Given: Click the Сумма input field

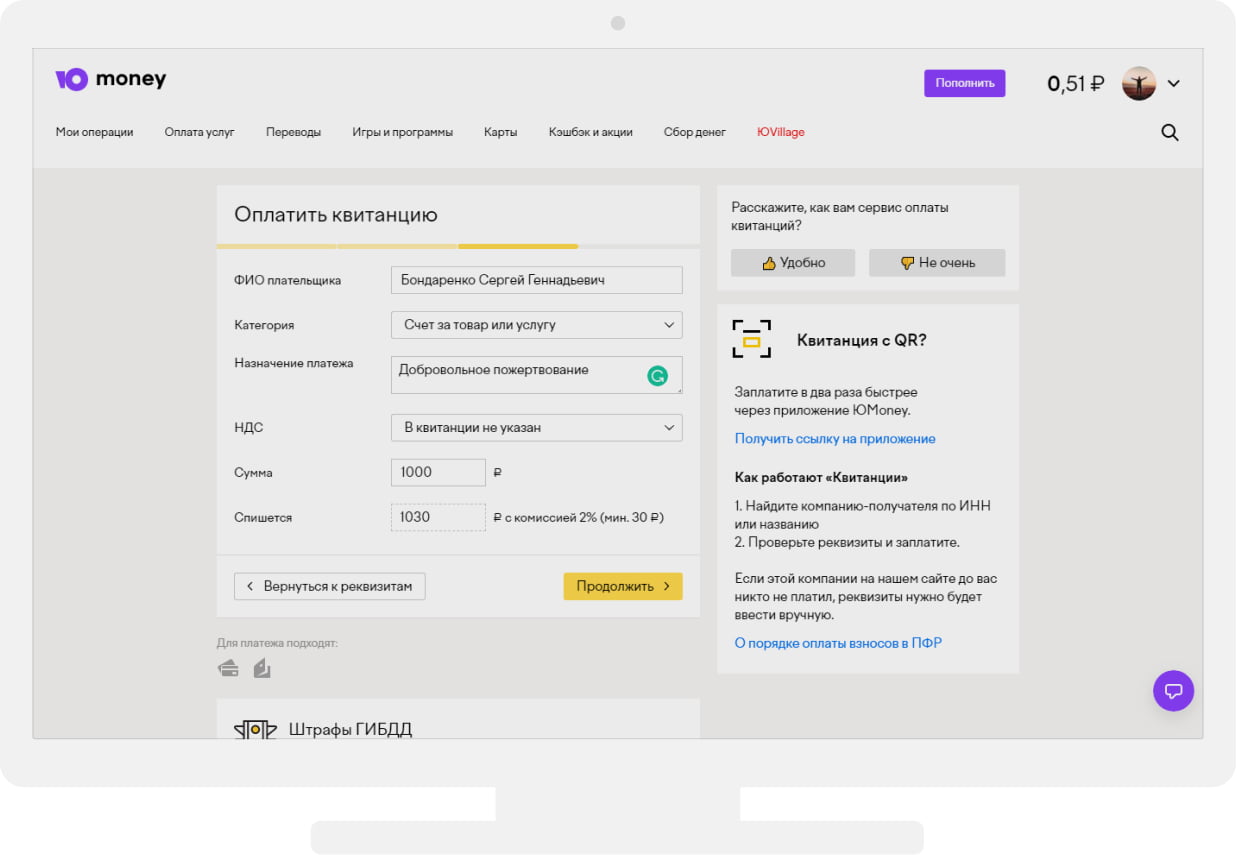Looking at the screenshot, I should click(438, 472).
